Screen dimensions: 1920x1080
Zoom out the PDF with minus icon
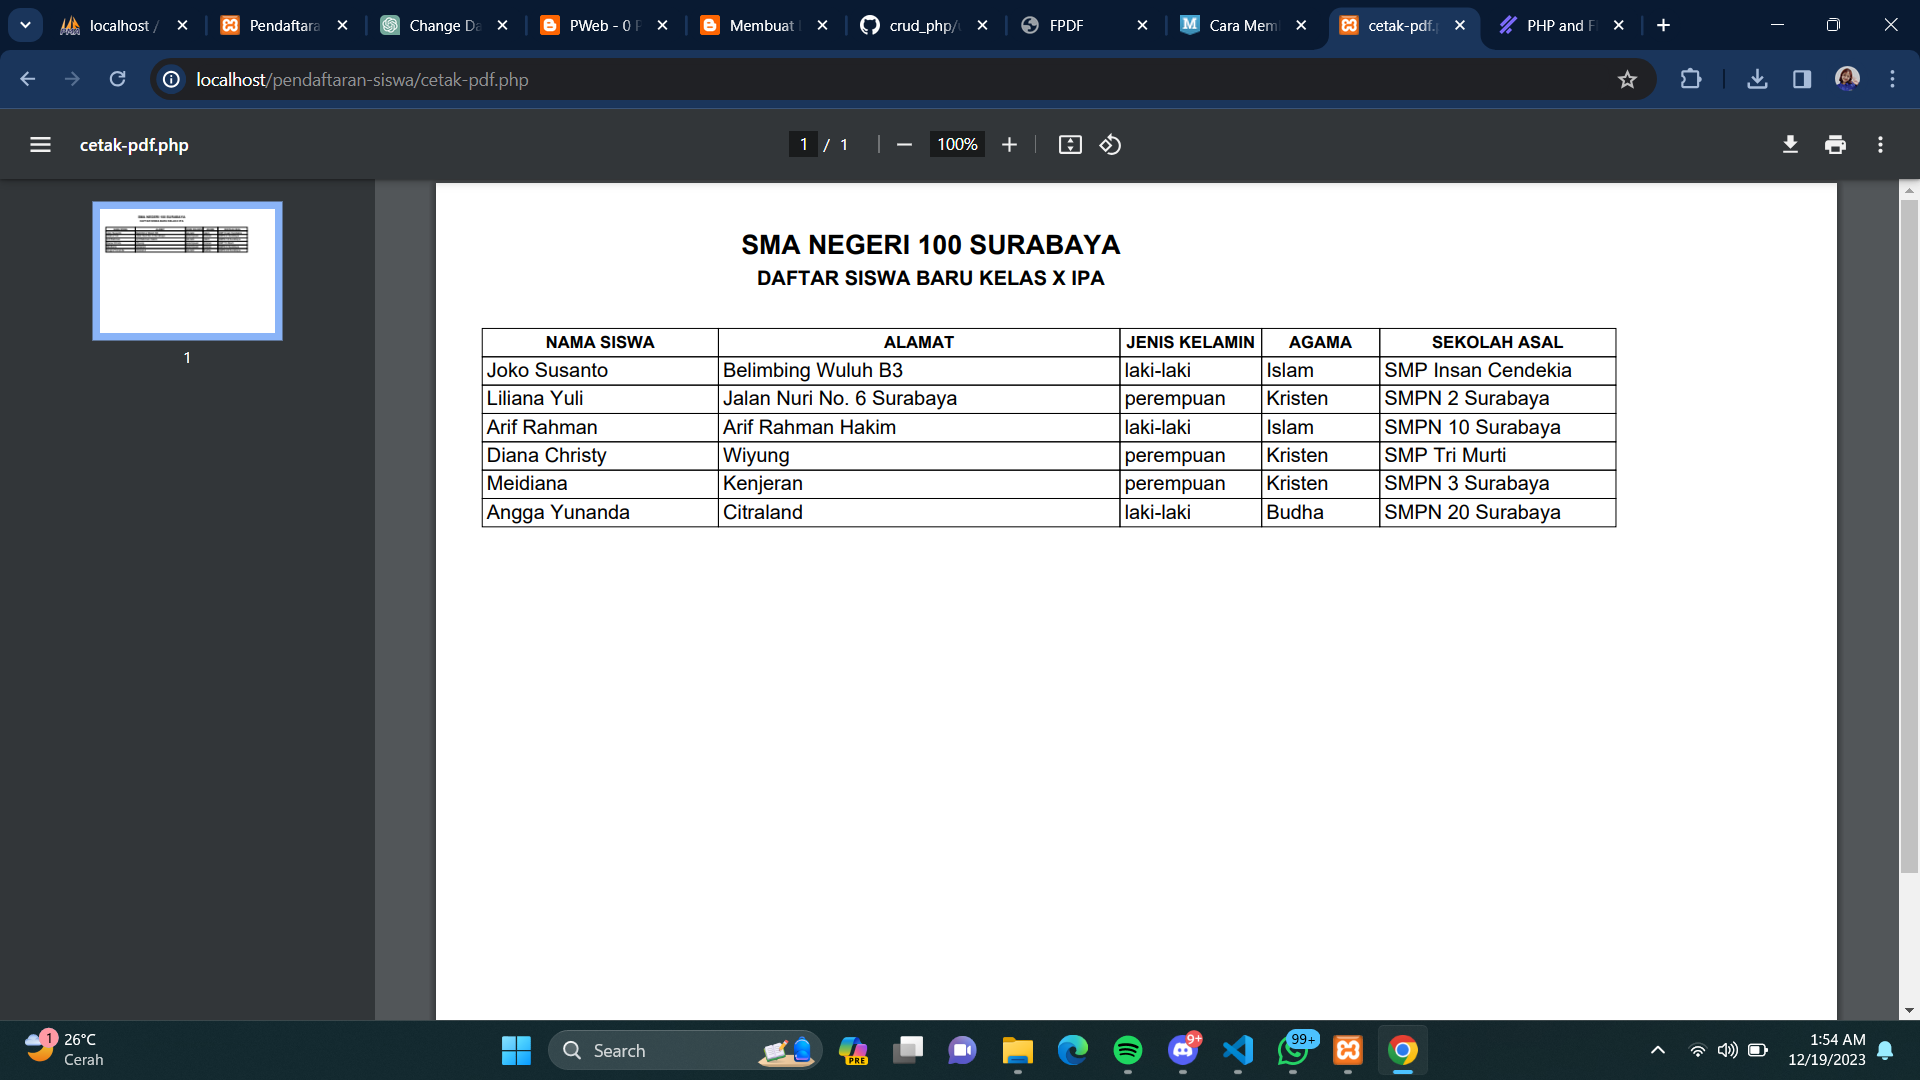pyautogui.click(x=904, y=145)
